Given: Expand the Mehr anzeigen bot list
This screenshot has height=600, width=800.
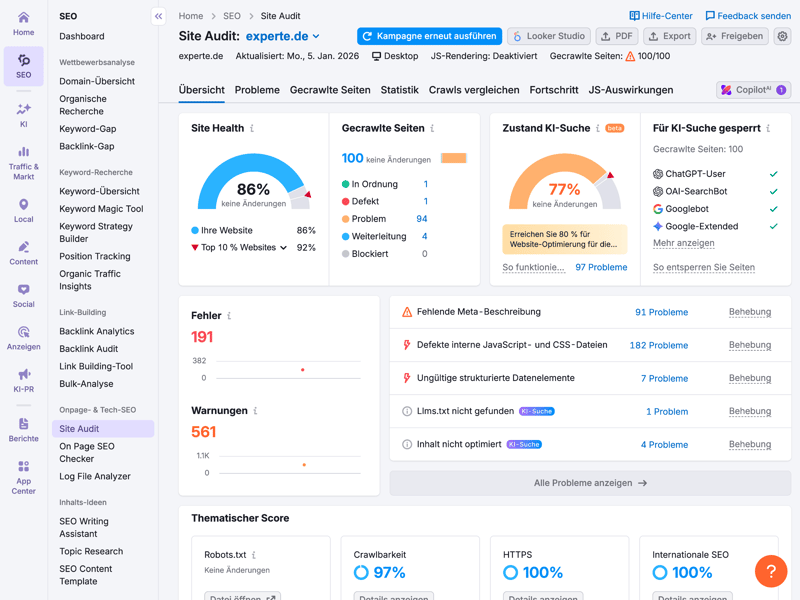Looking at the screenshot, I should 683,243.
